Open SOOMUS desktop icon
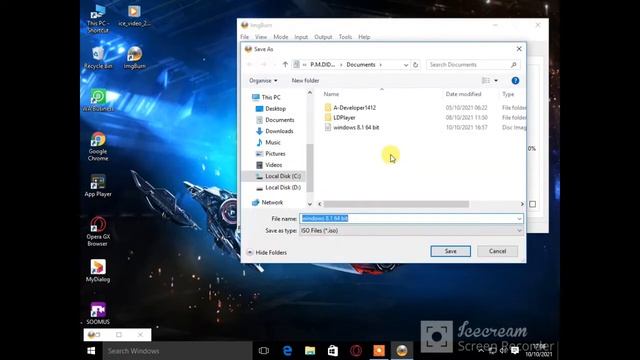This screenshot has height=360, width=640. tap(98, 313)
